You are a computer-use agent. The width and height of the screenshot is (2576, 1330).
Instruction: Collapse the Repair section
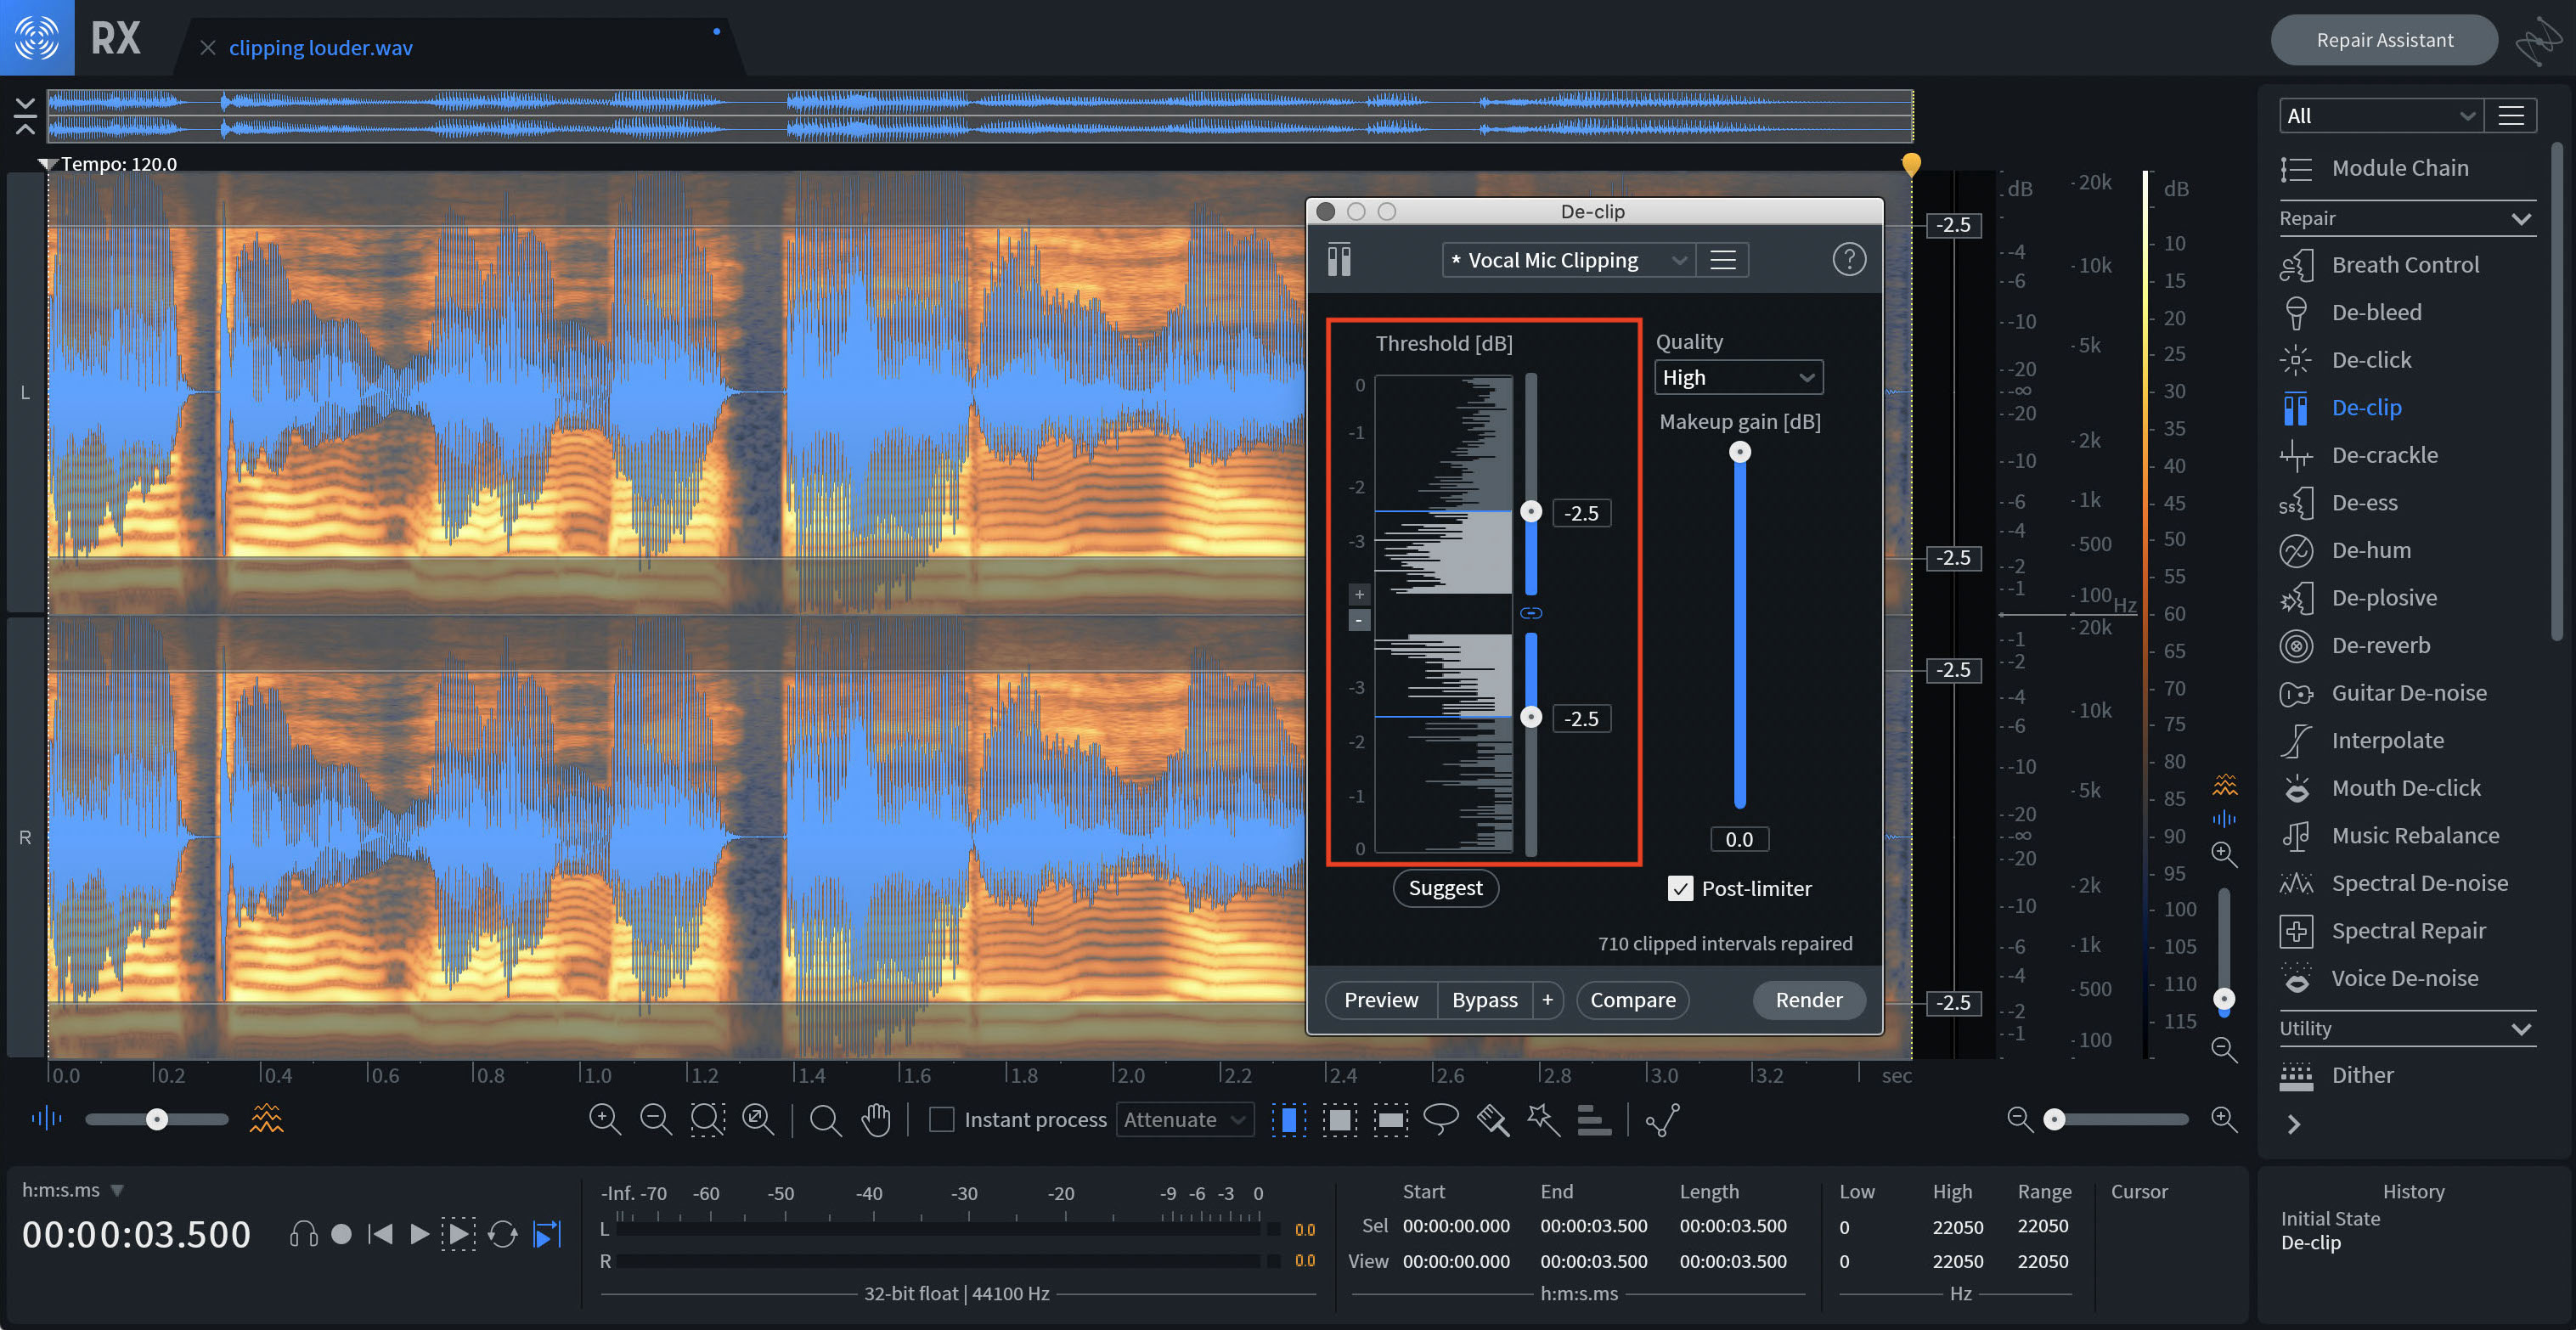click(x=2521, y=219)
